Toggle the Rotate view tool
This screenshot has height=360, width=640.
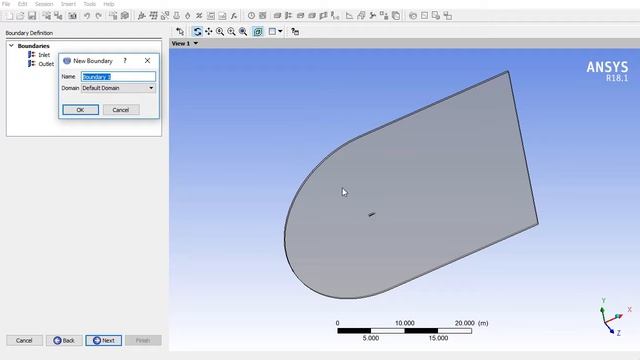[x=197, y=31]
